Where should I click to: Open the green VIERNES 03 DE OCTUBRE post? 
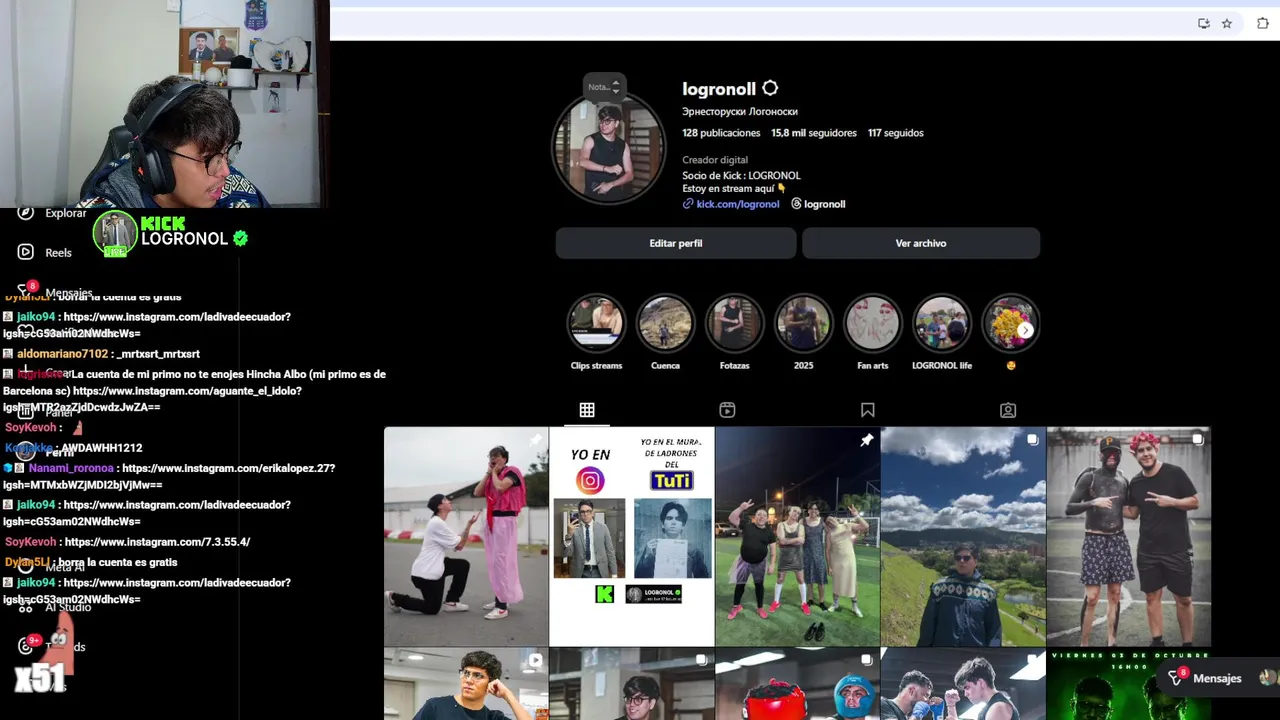(x=1128, y=684)
